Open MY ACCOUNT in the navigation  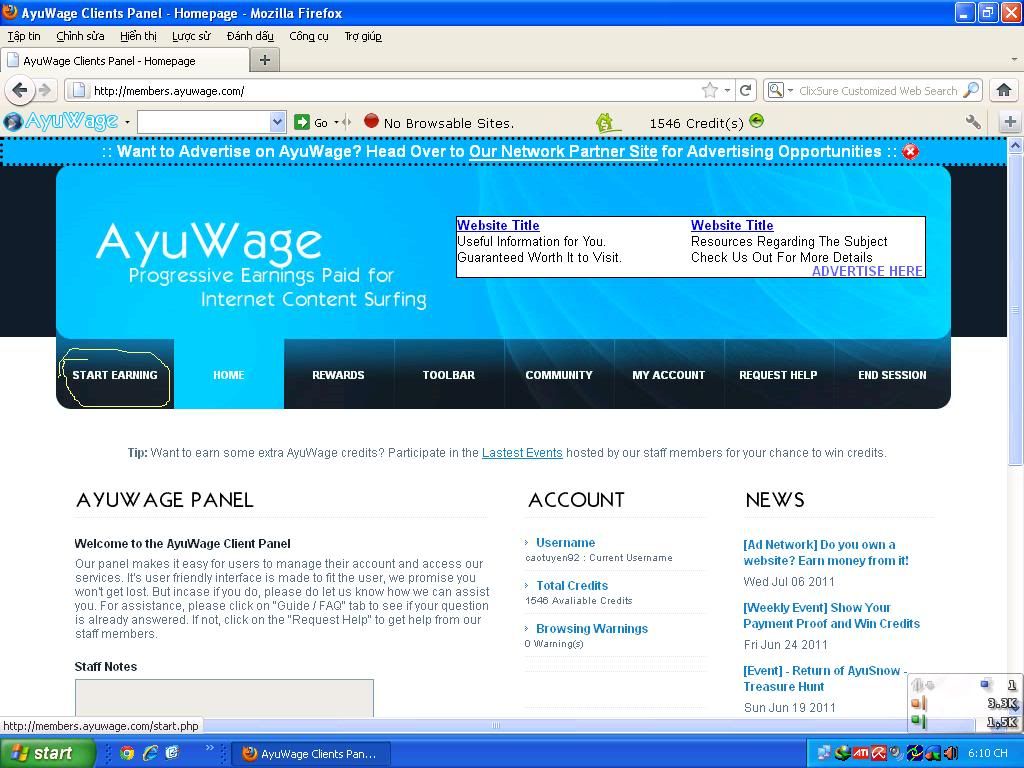pos(669,375)
